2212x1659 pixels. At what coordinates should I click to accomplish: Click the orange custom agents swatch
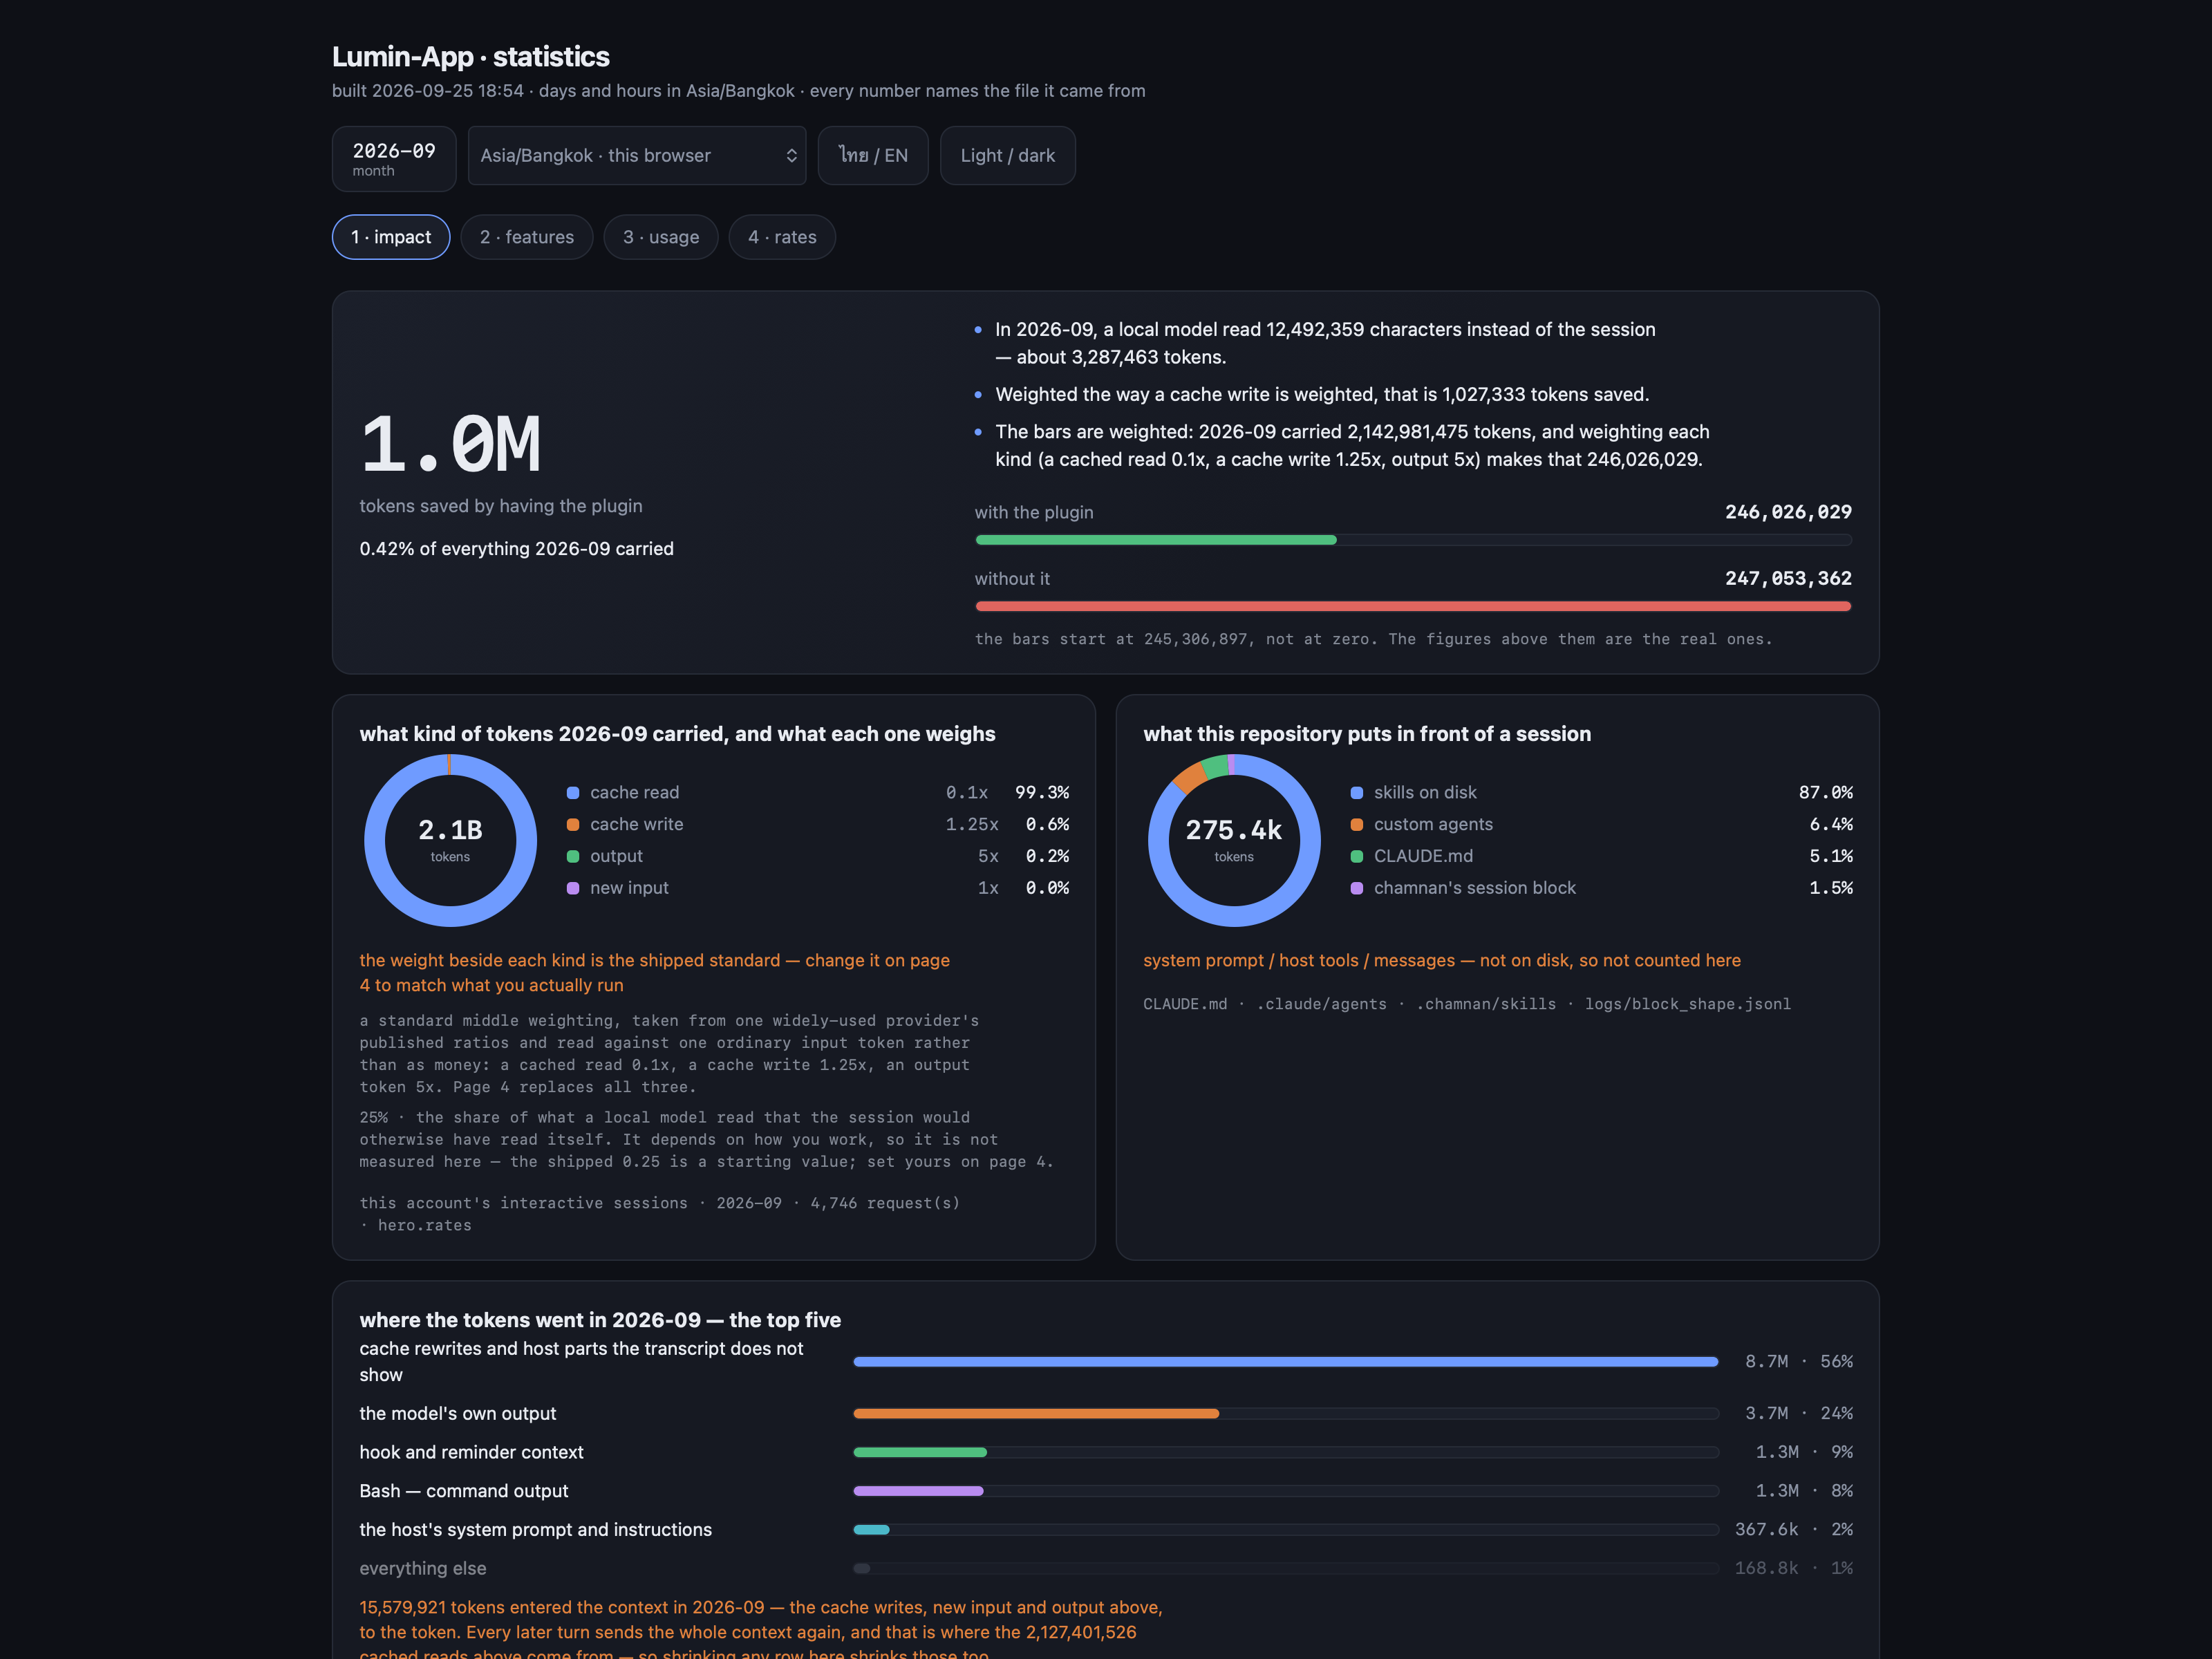(x=1357, y=825)
